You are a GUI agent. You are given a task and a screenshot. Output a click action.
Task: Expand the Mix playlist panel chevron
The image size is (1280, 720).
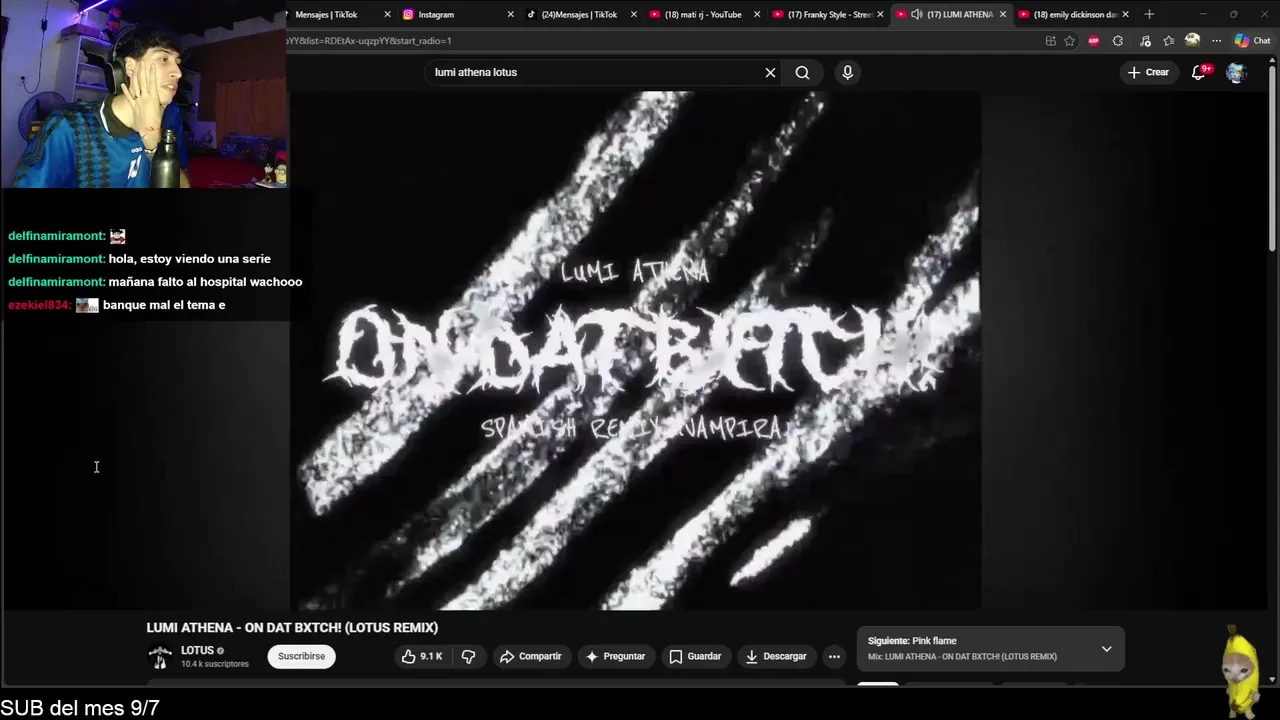(x=1106, y=649)
